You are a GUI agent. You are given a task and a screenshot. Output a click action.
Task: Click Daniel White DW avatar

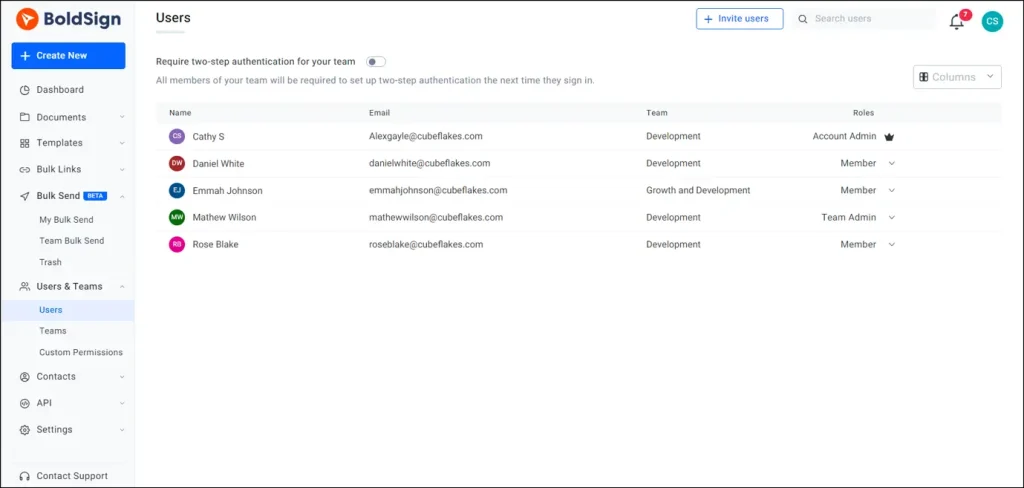pyautogui.click(x=176, y=163)
